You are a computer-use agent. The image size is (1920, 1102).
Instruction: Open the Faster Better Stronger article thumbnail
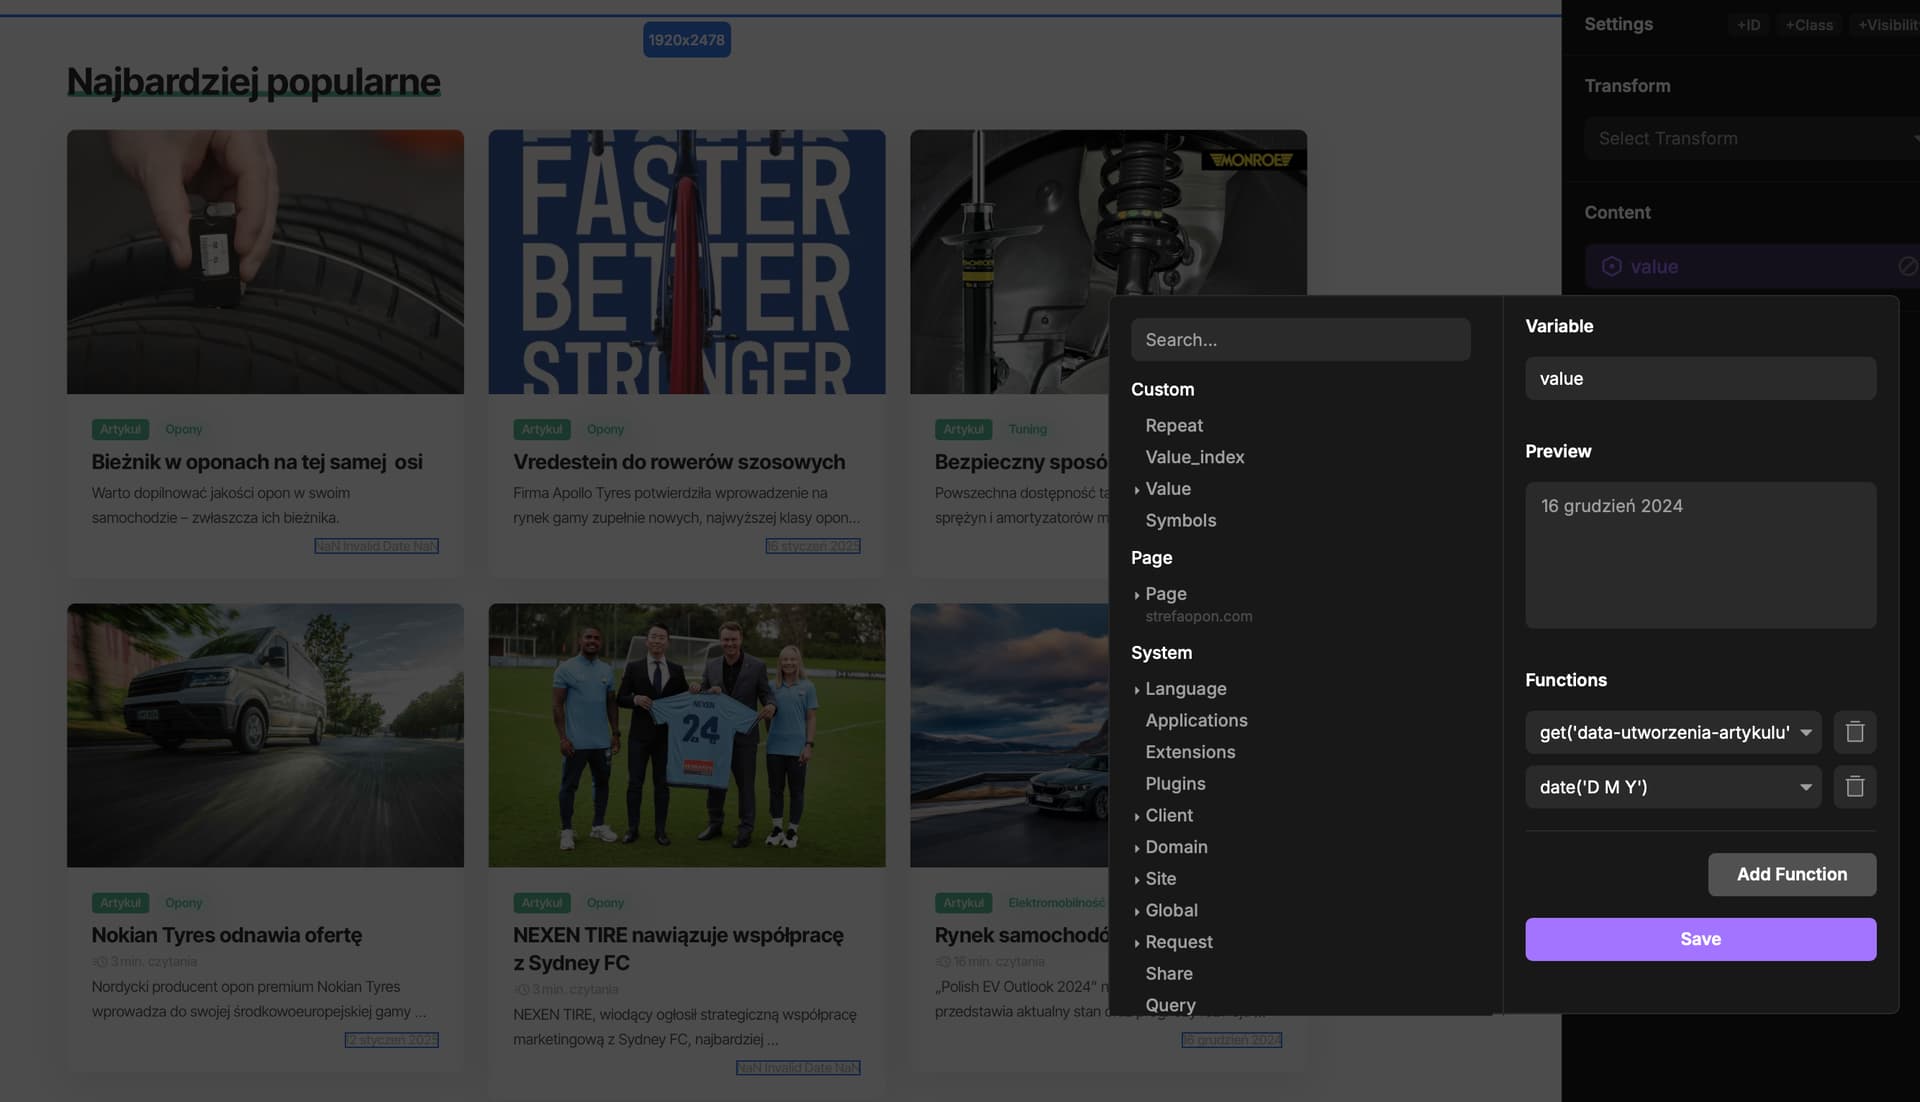pos(686,261)
